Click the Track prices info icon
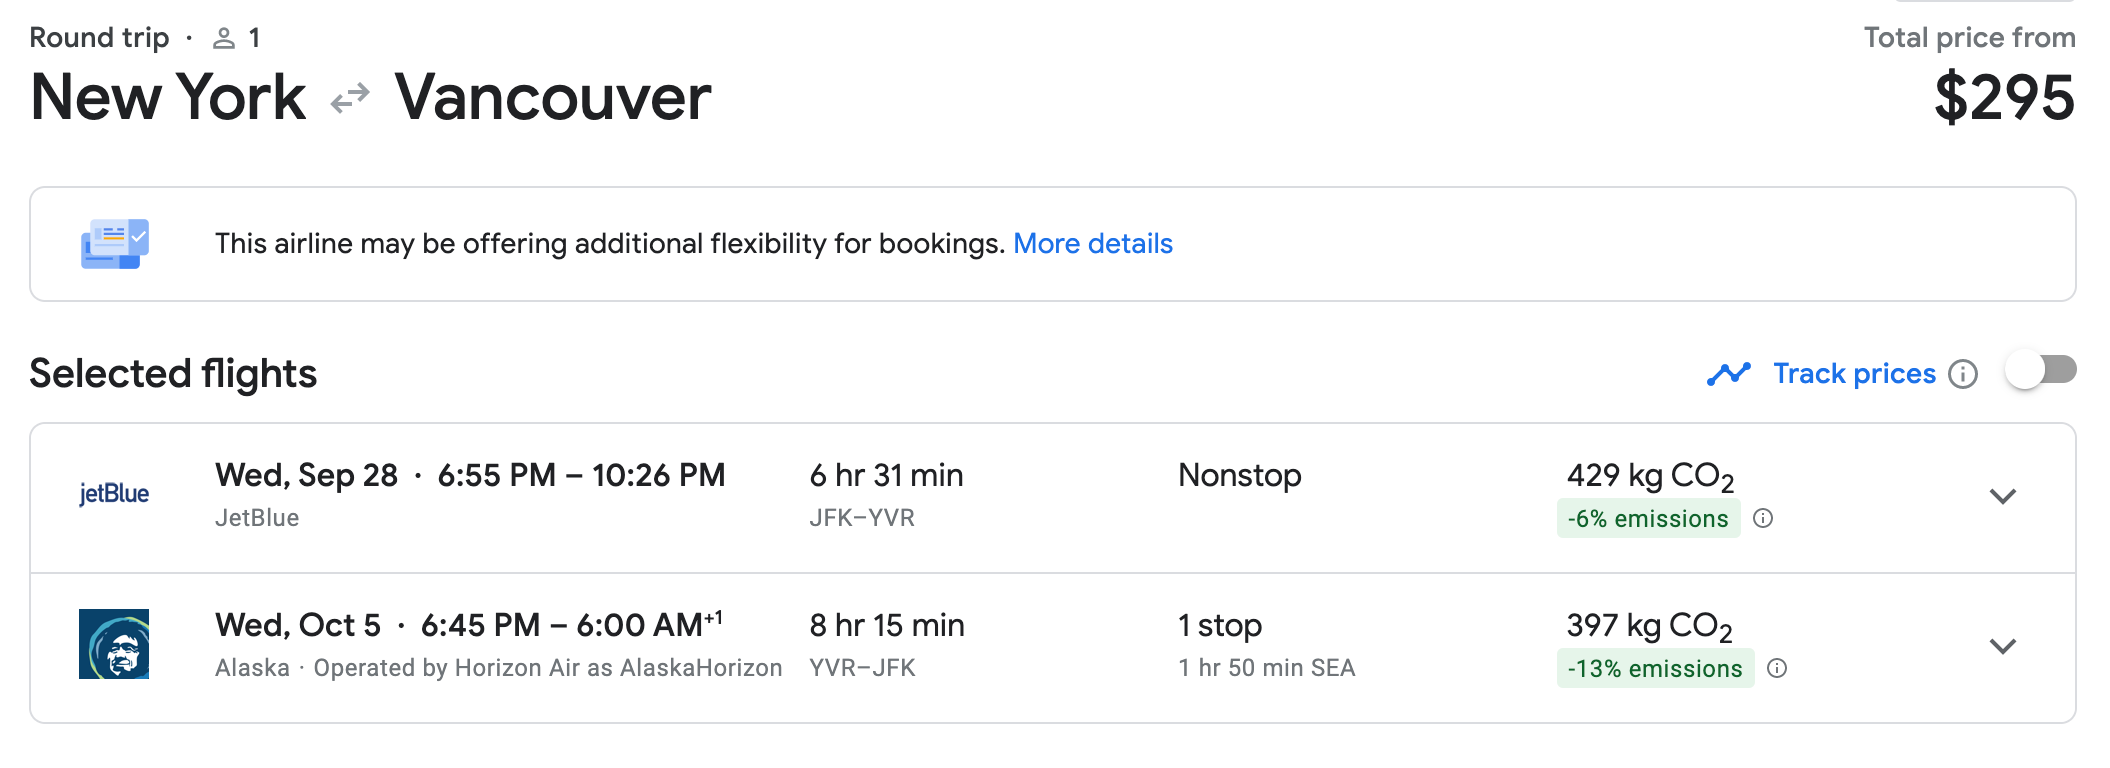The image size is (2110, 768). coord(1963,374)
